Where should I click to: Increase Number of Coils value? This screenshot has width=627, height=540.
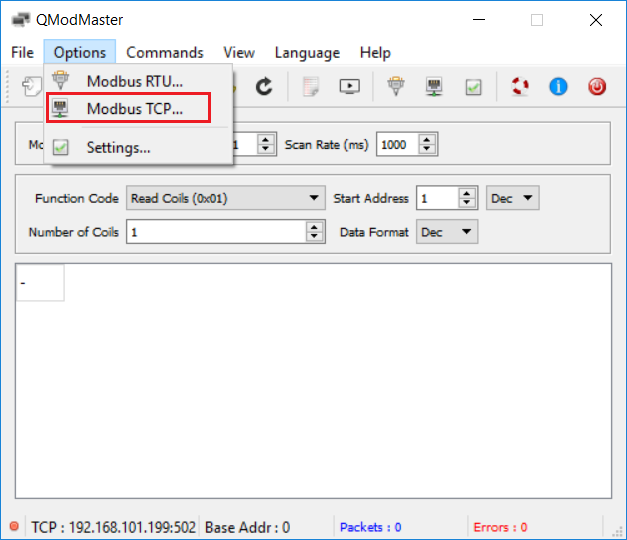314,227
